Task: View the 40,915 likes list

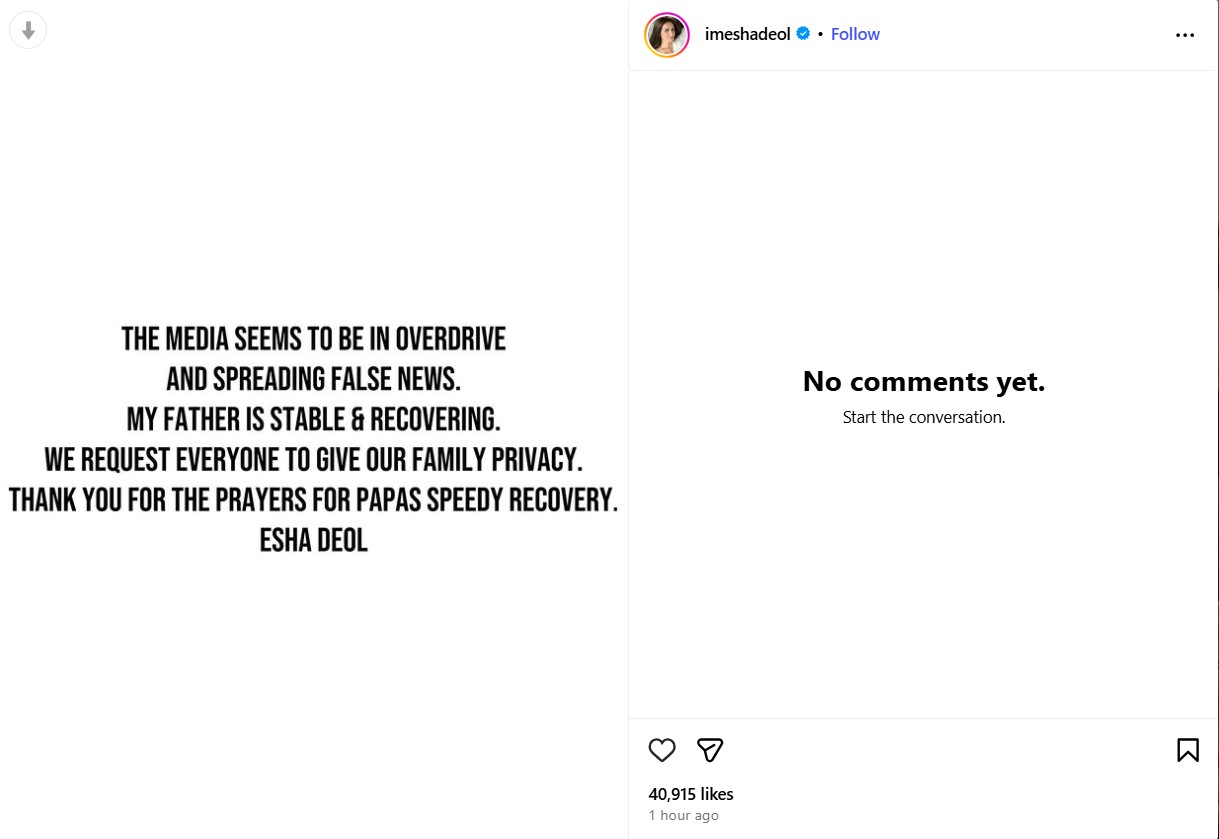Action: [691, 794]
